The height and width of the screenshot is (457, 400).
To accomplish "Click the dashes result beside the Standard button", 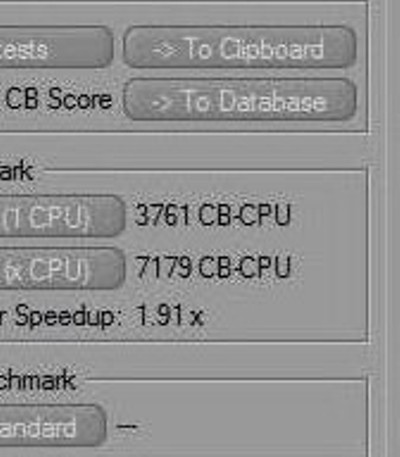I will click(x=127, y=426).
